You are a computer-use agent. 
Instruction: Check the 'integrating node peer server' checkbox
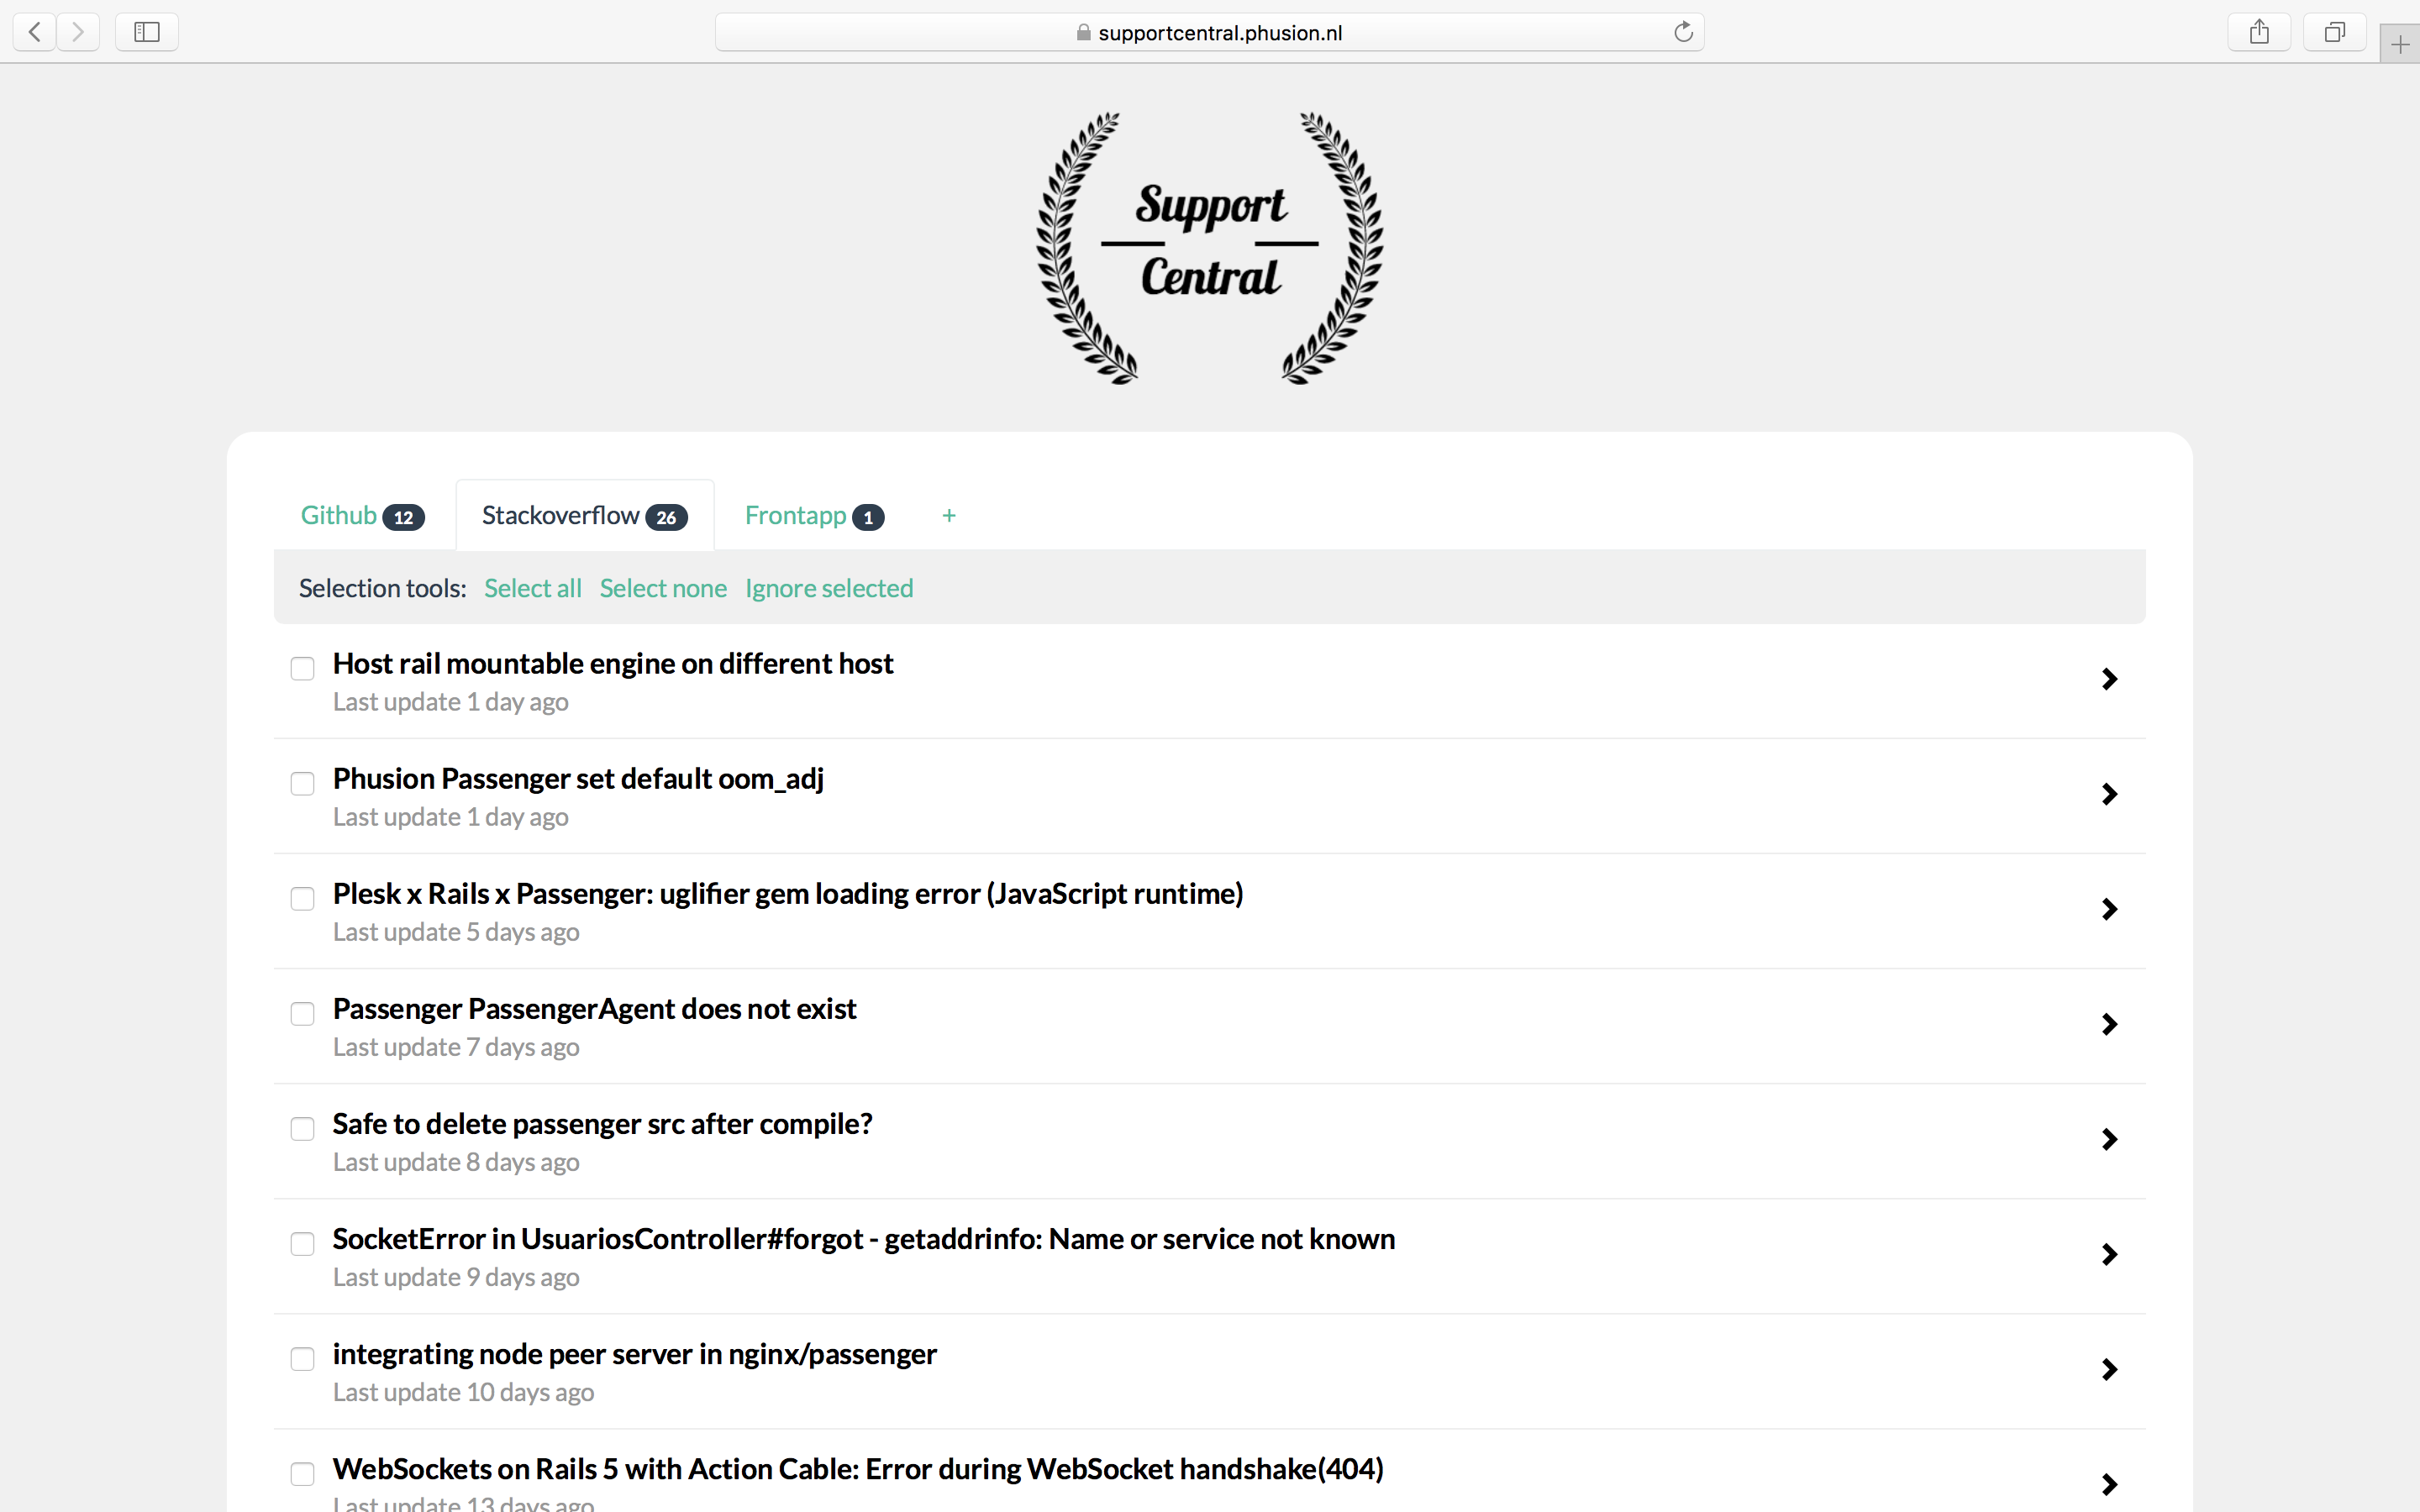[302, 1358]
